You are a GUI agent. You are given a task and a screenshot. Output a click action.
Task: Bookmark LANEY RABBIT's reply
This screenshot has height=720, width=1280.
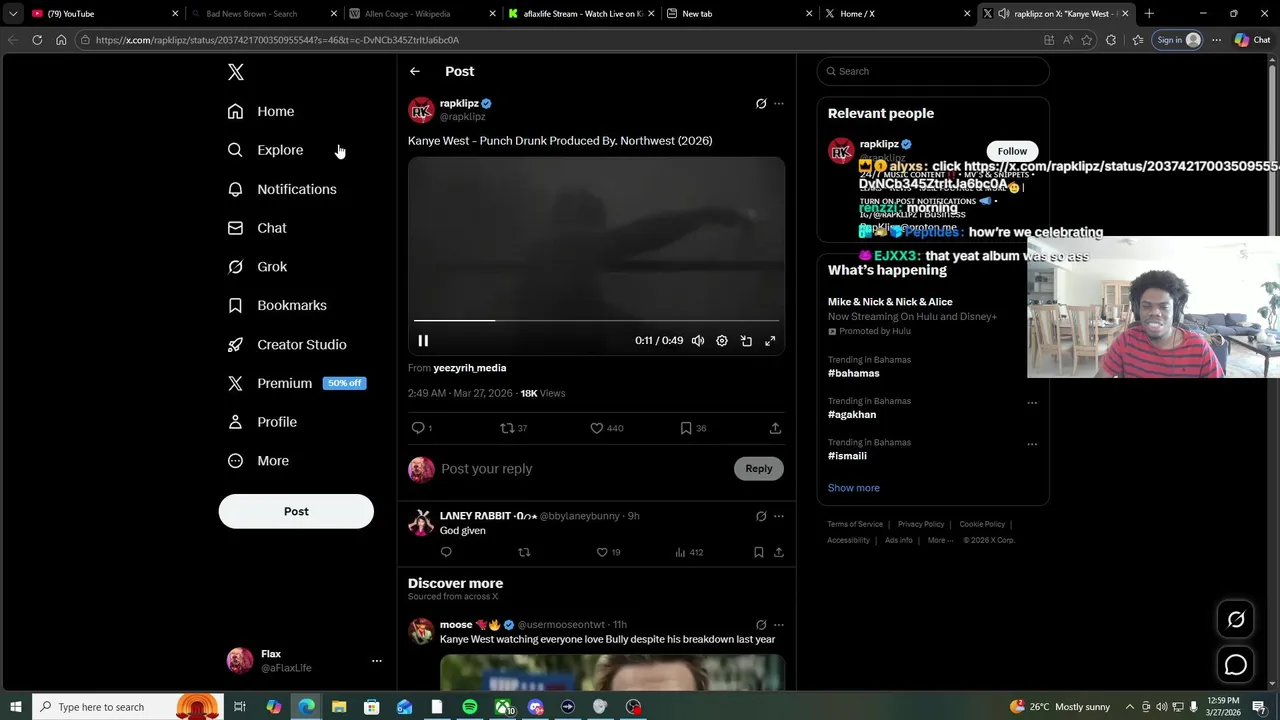759,552
